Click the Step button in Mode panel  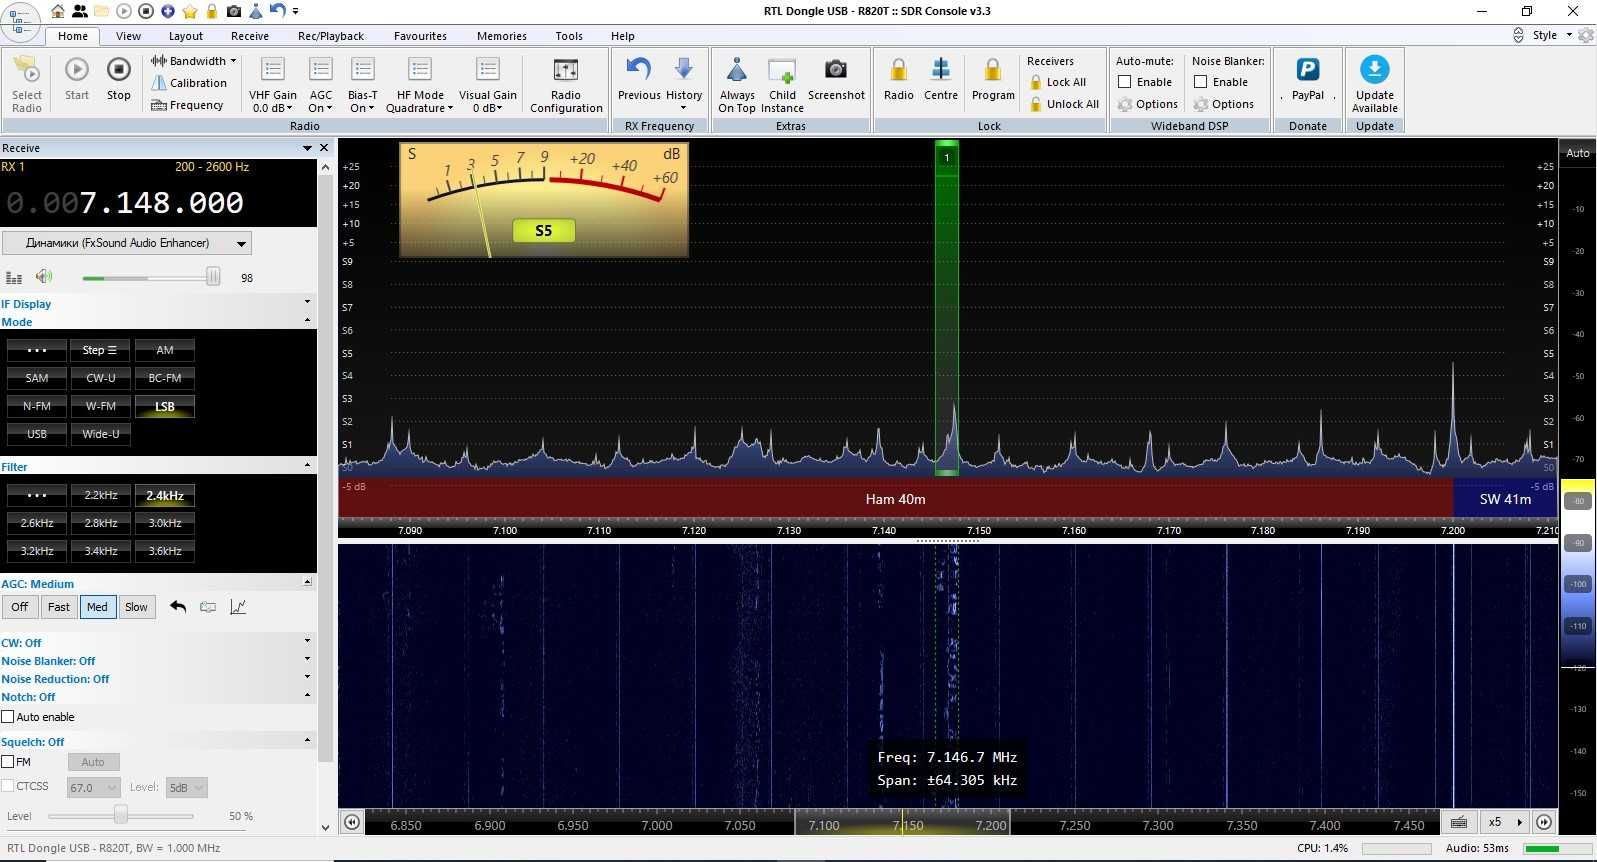pos(99,350)
